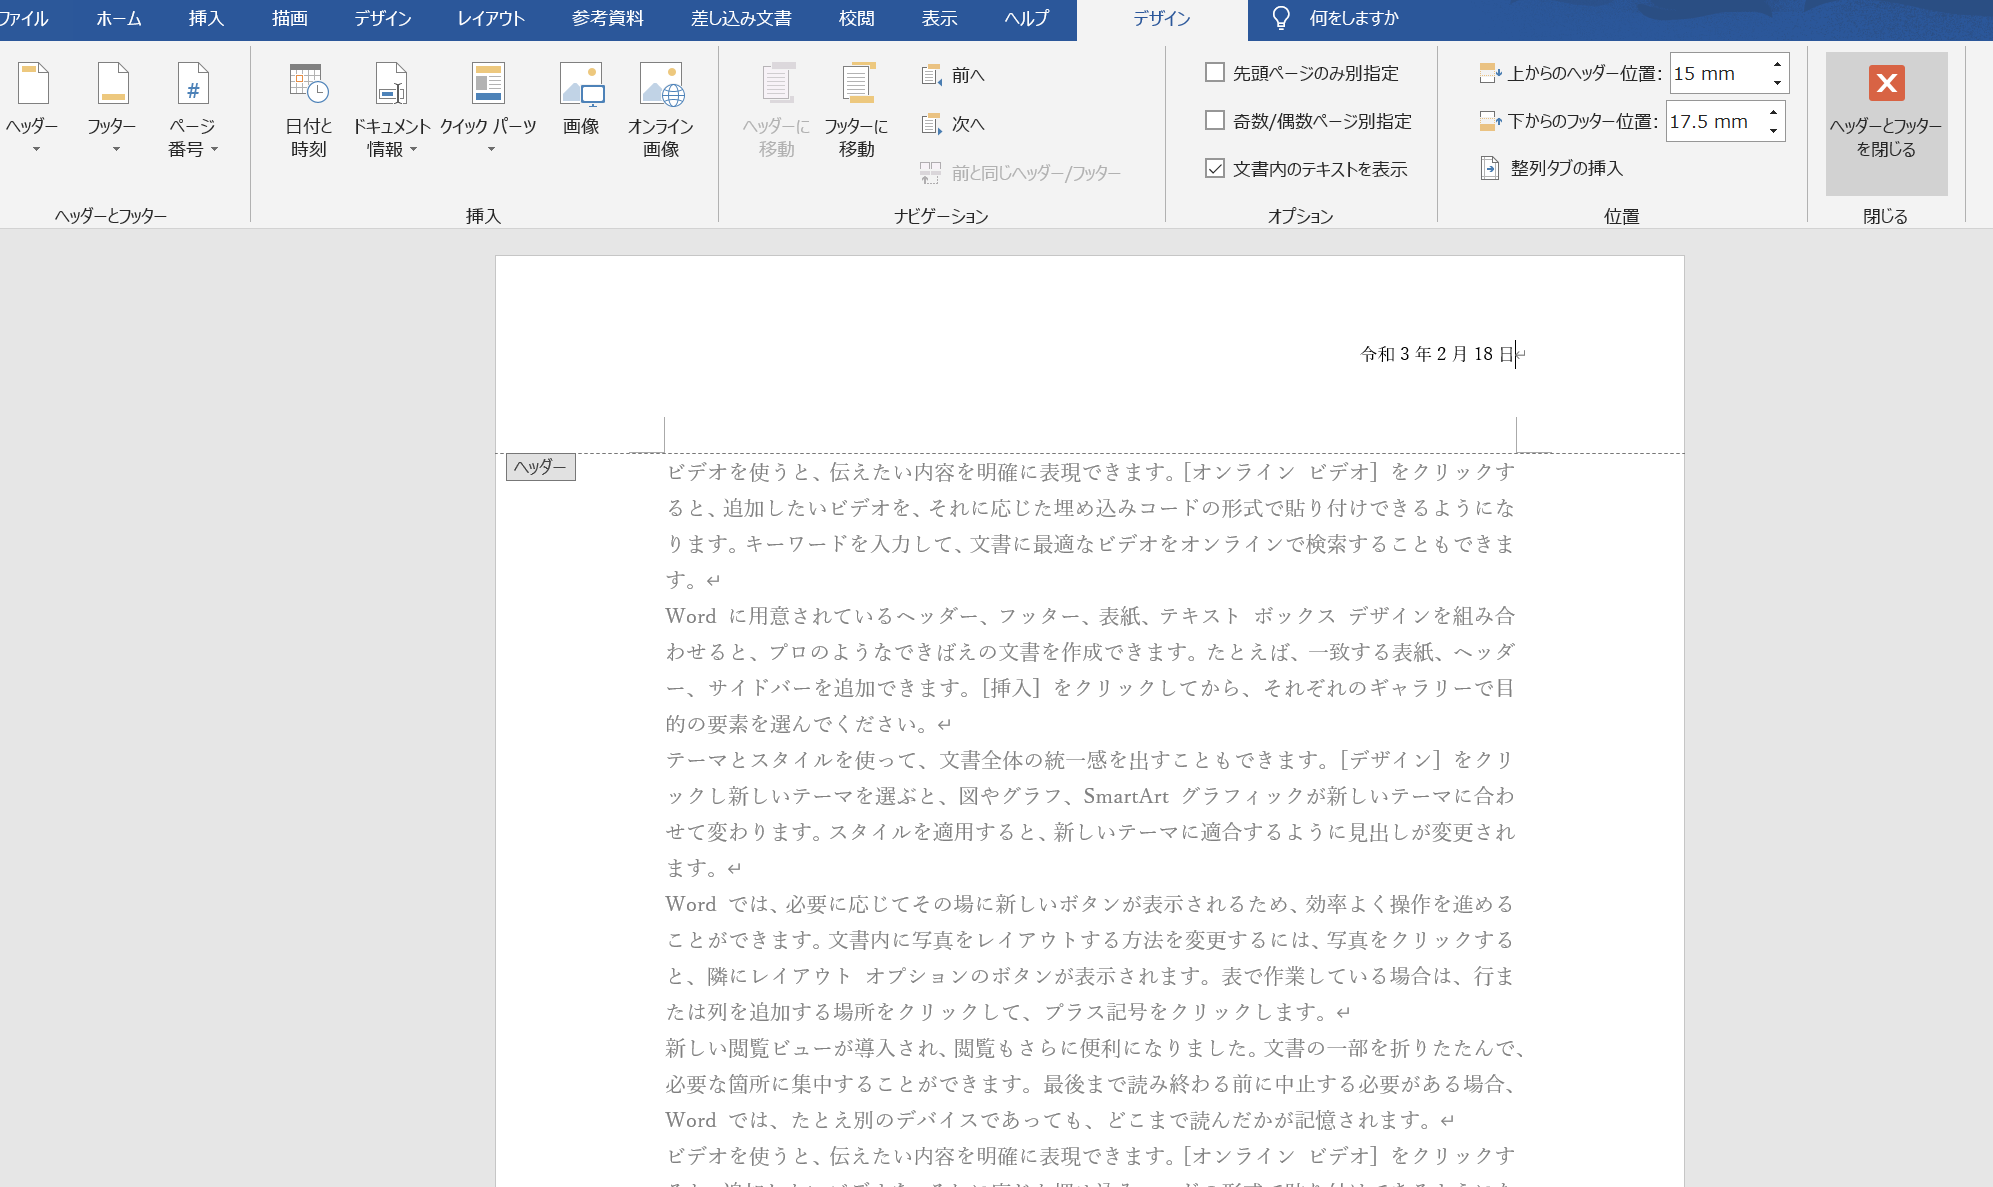Decrease header position from top spinner
The height and width of the screenshot is (1187, 1993).
pos(1777,83)
